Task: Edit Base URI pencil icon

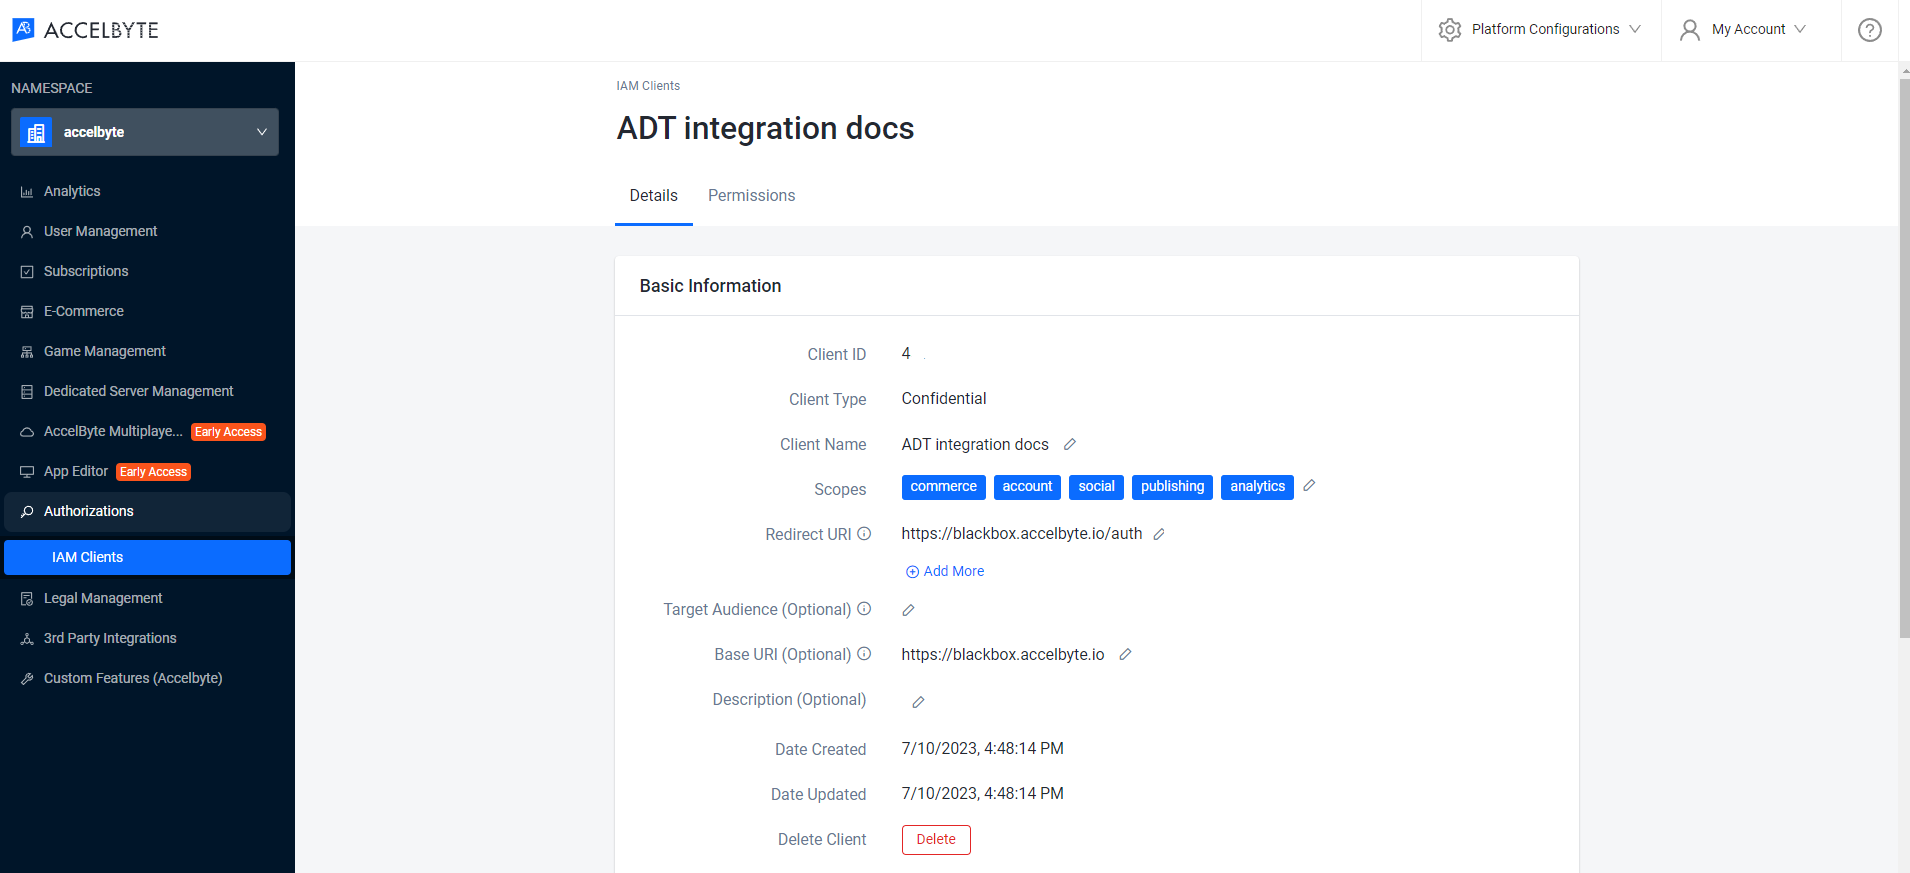Action: [x=1125, y=654]
